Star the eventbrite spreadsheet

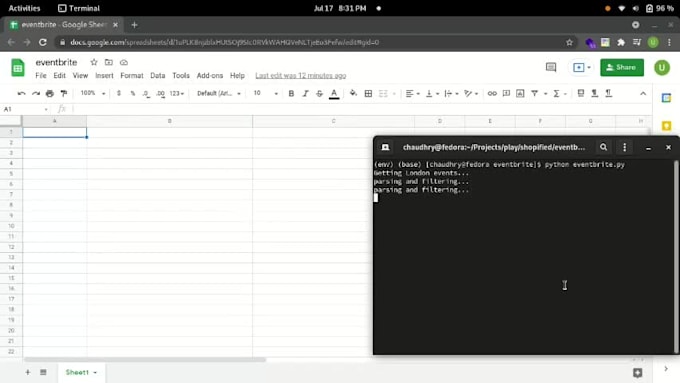[x=94, y=62]
